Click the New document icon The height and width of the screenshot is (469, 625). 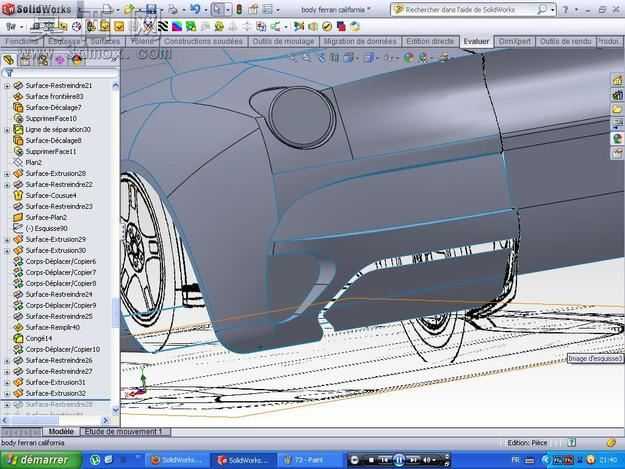[x=107, y=9]
